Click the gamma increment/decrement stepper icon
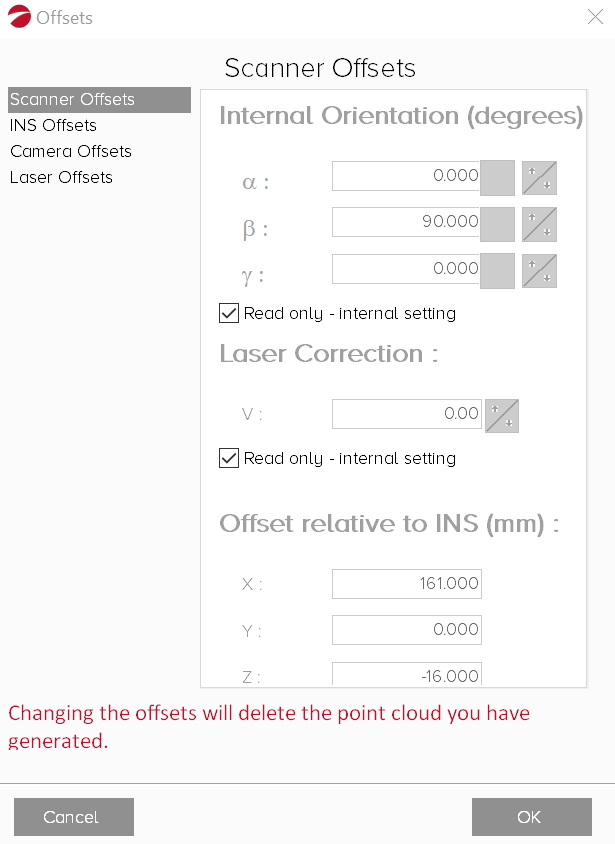615x844 pixels. (539, 270)
